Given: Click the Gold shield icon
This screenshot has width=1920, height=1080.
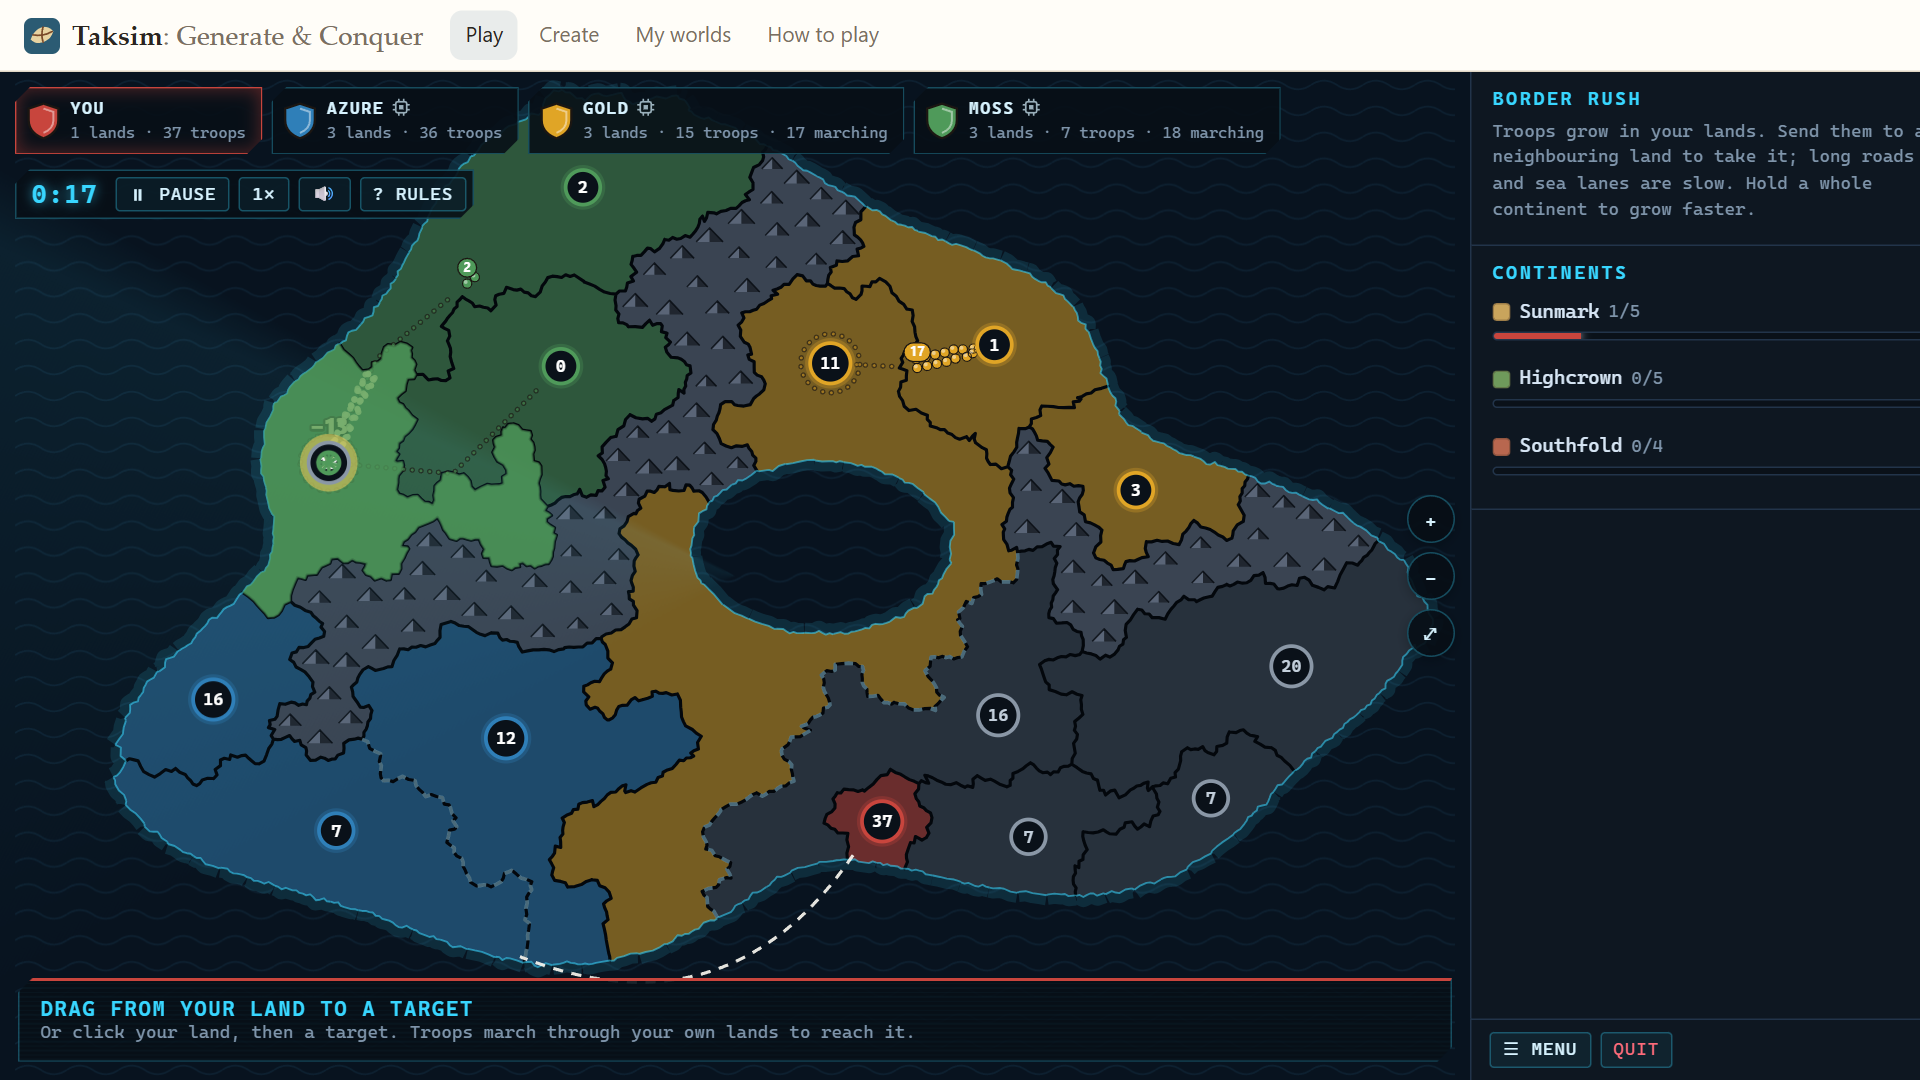Looking at the screenshot, I should (x=556, y=120).
